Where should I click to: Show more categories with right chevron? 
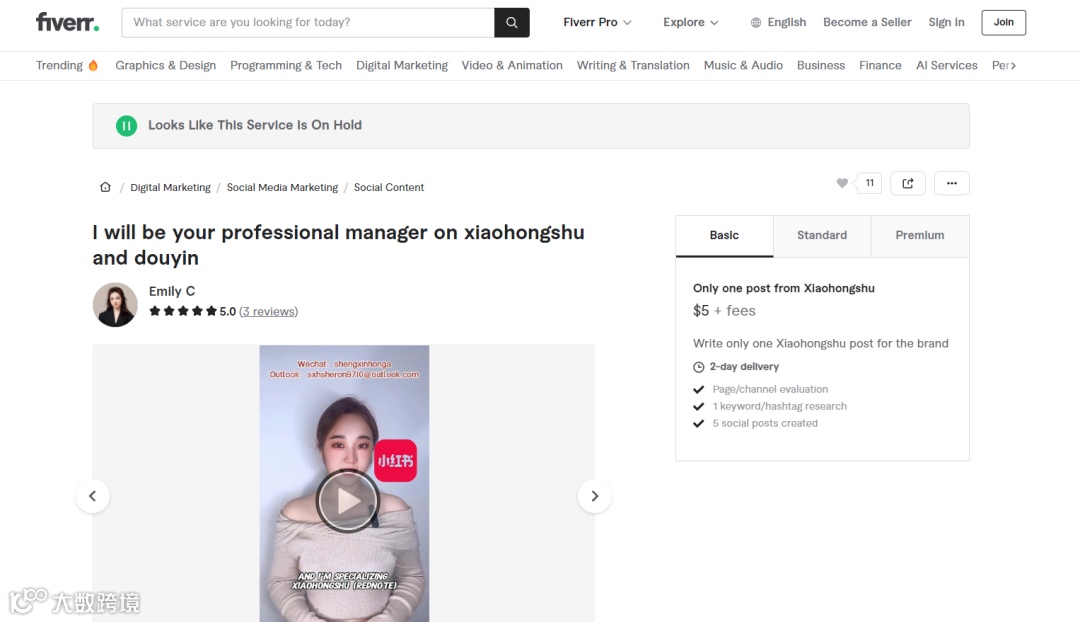click(1012, 65)
